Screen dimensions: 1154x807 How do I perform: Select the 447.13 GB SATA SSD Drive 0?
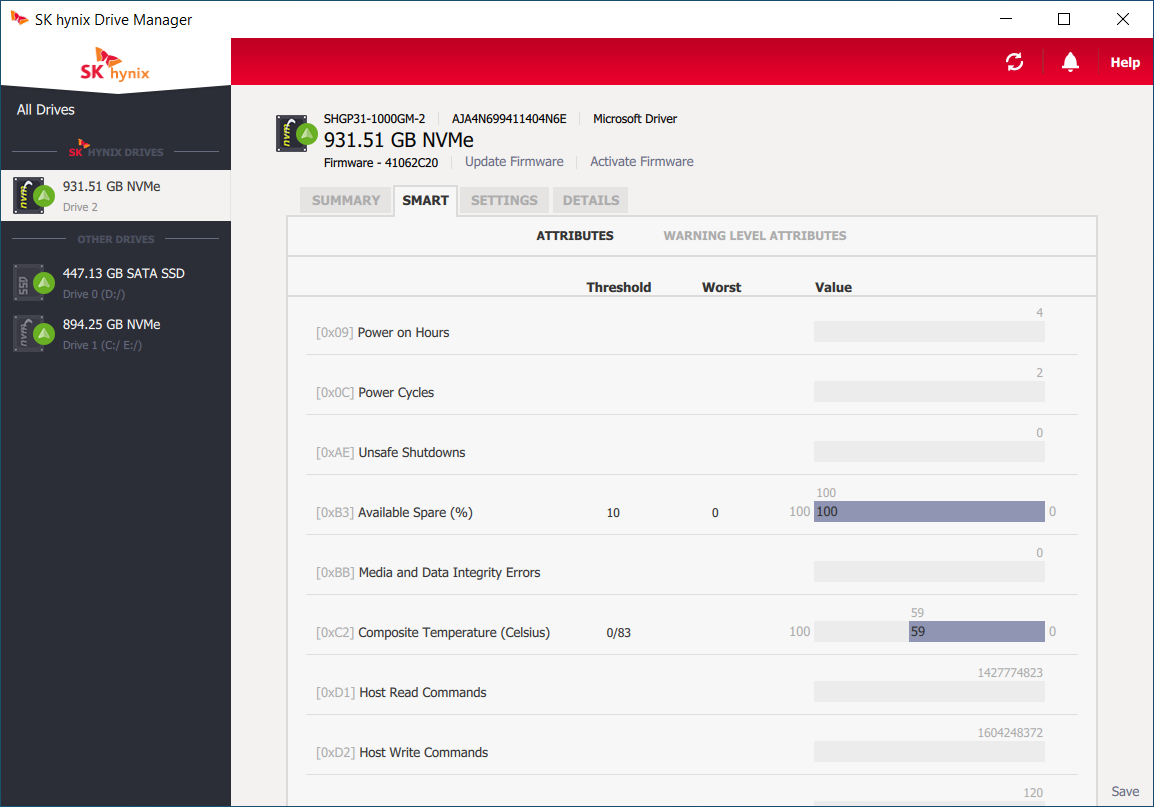click(116, 282)
